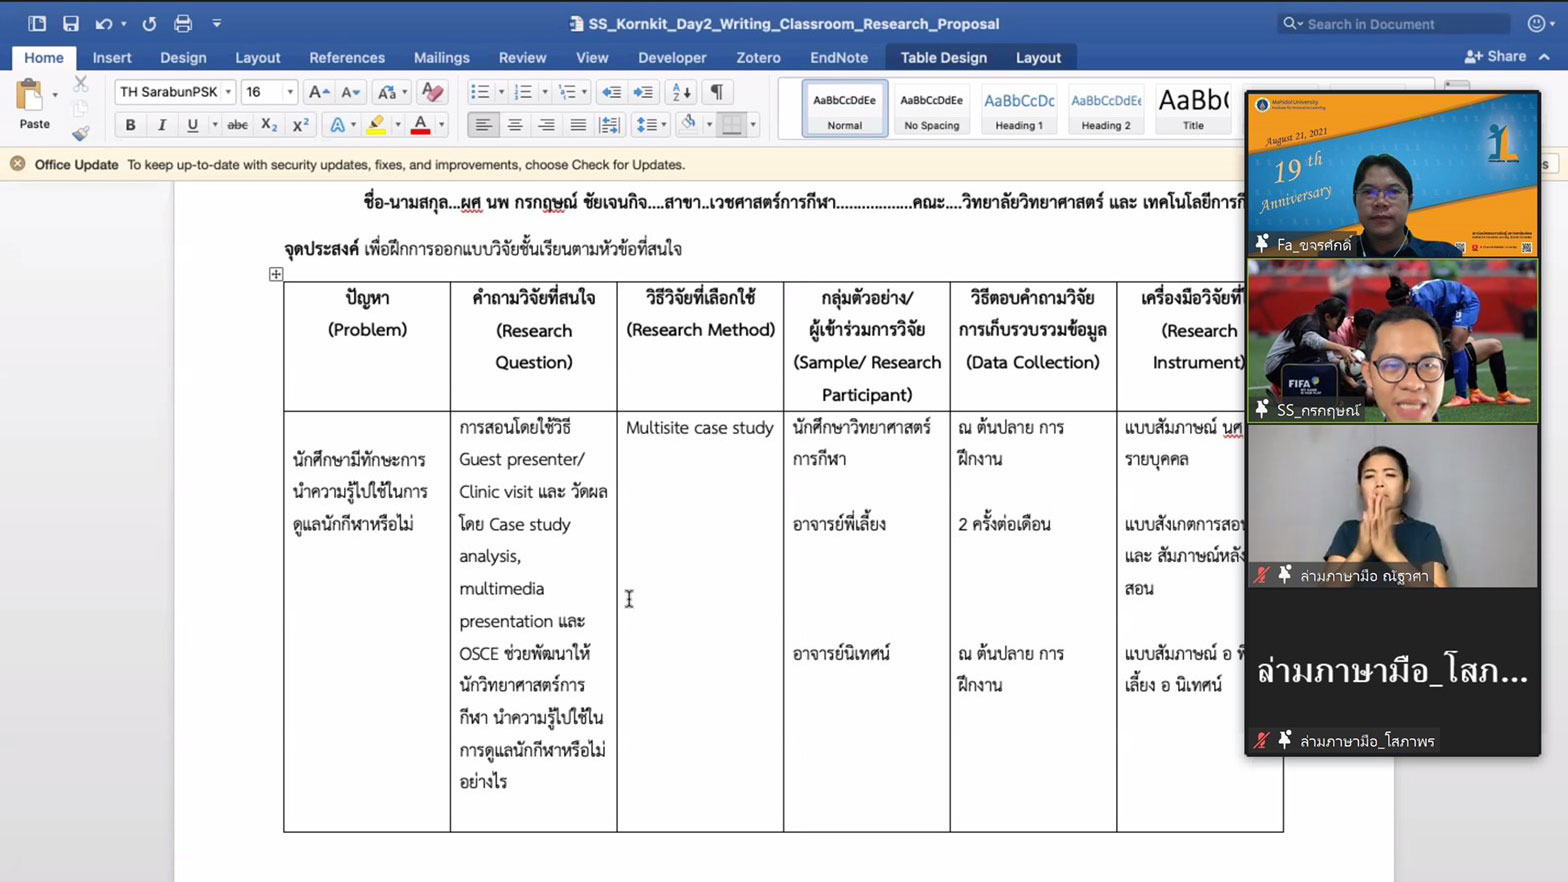
Task: Click the increase indent icon
Action: pyautogui.click(x=643, y=92)
